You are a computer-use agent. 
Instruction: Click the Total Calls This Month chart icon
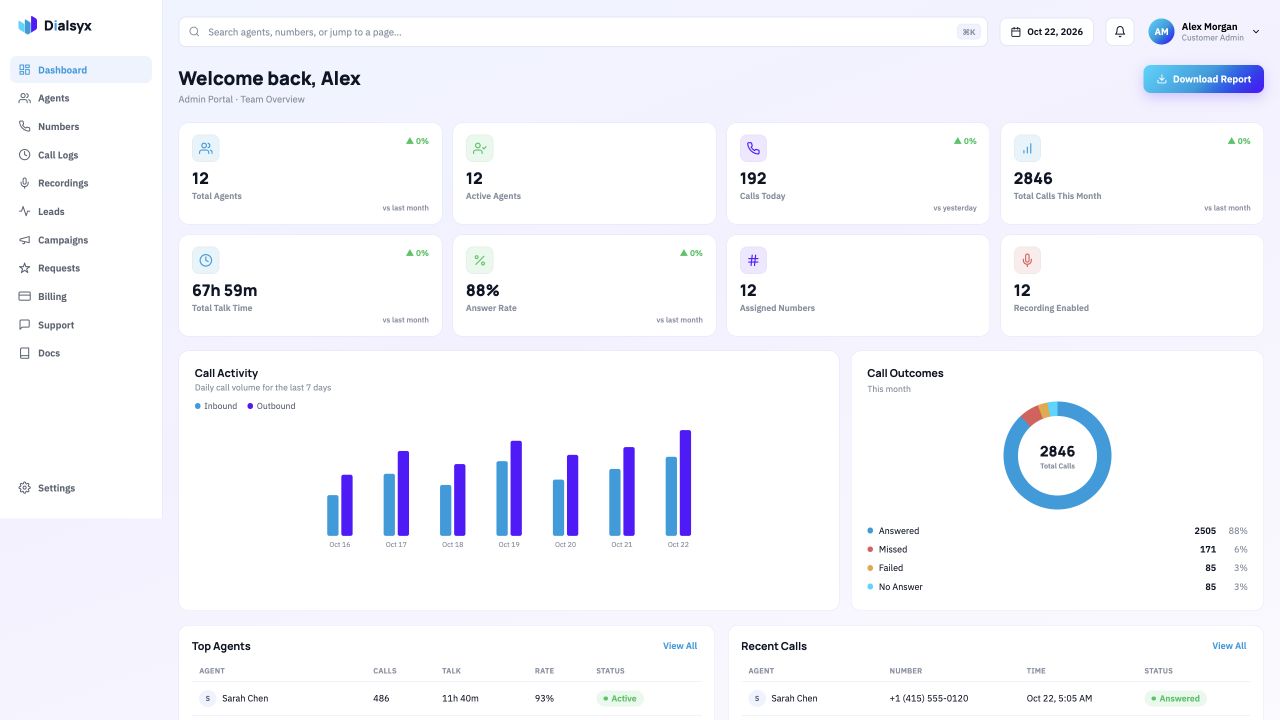1027,148
